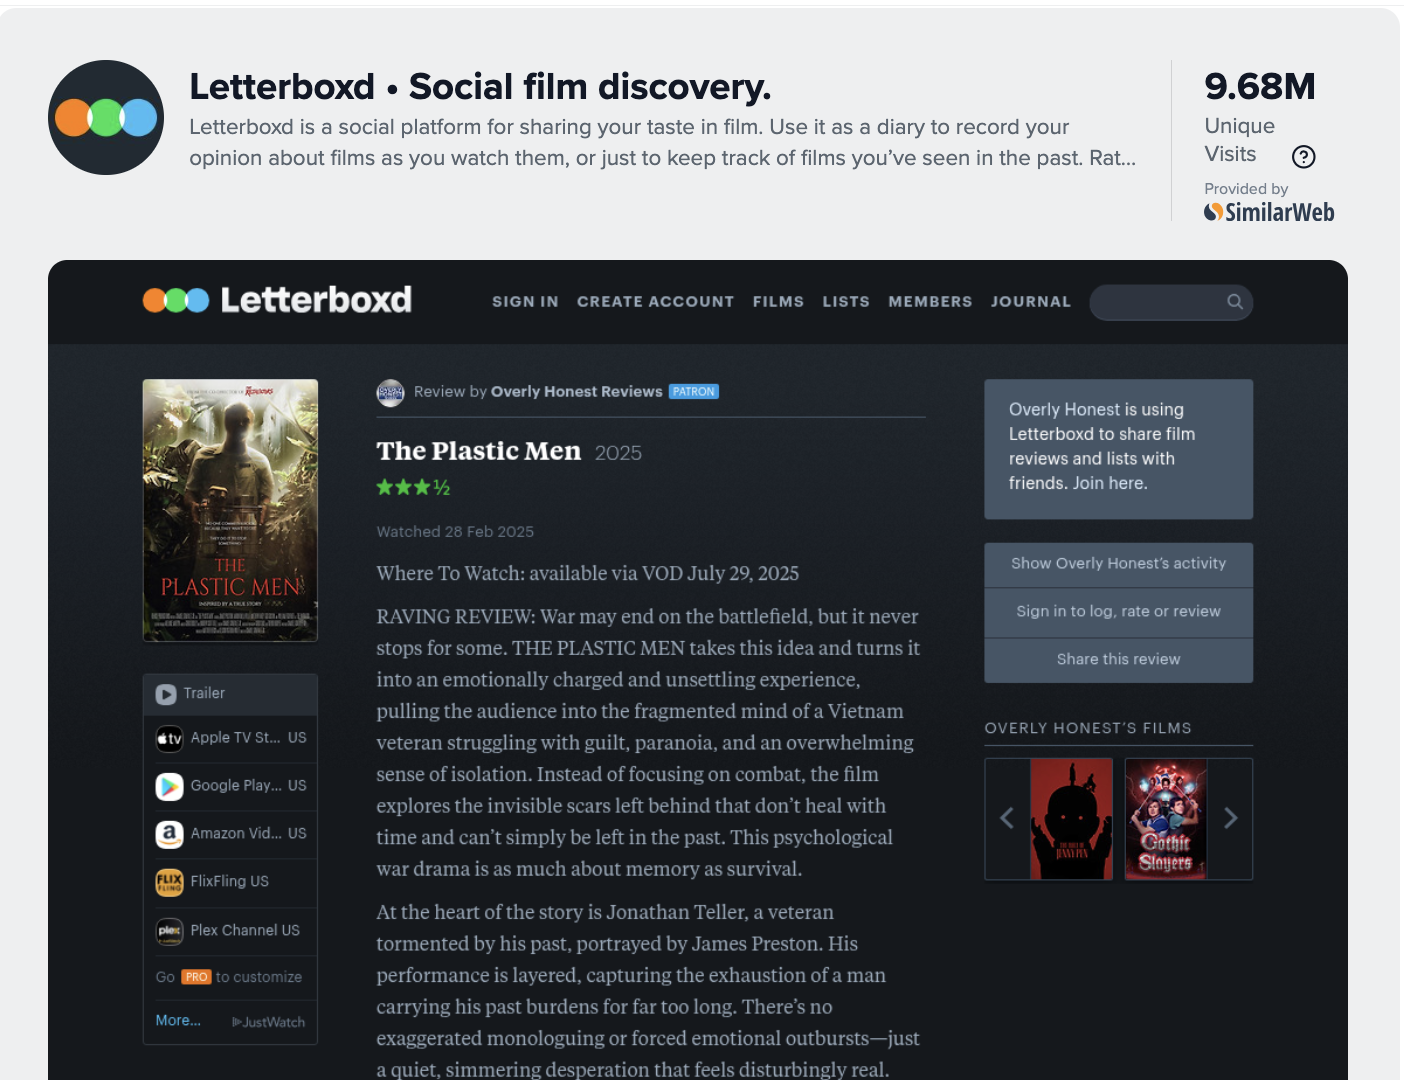Open the Gothic Slayers film poster
The image size is (1404, 1080).
(1166, 818)
